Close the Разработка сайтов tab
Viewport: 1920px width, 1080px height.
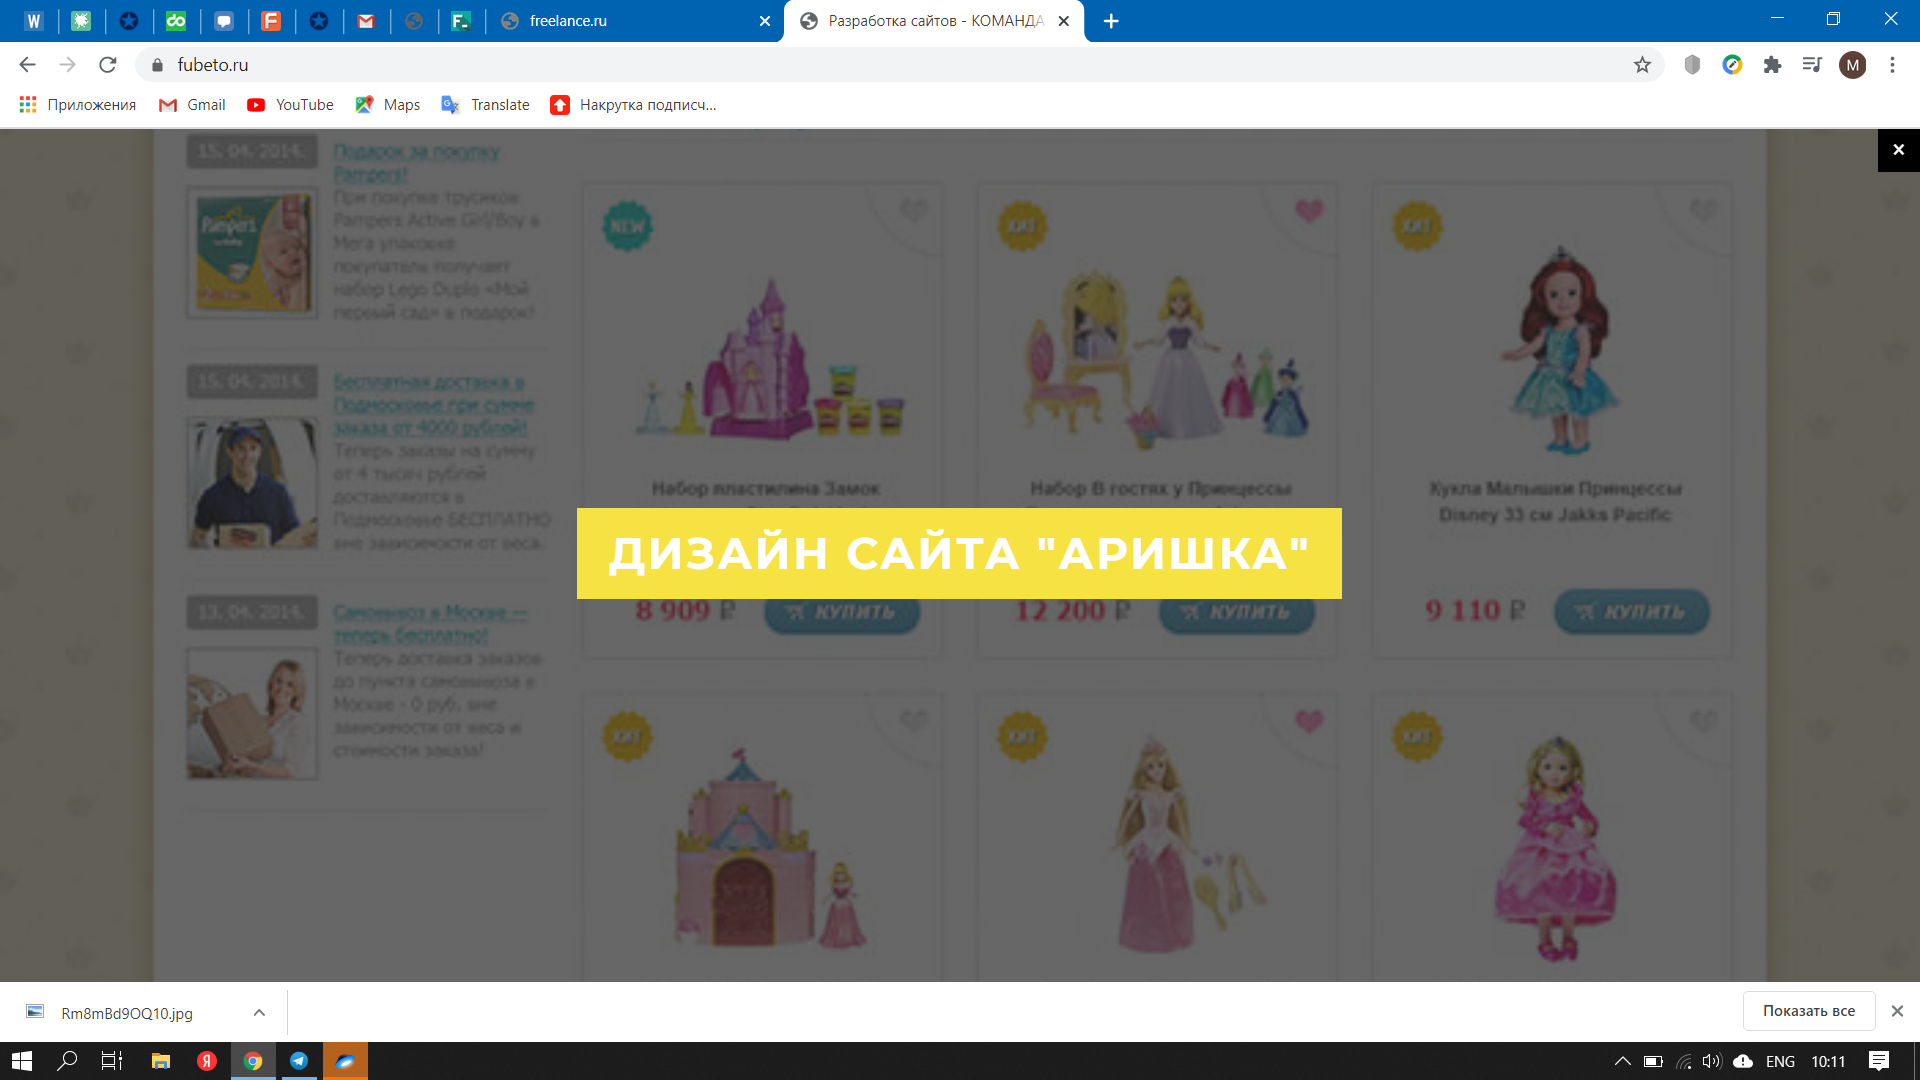(1064, 21)
